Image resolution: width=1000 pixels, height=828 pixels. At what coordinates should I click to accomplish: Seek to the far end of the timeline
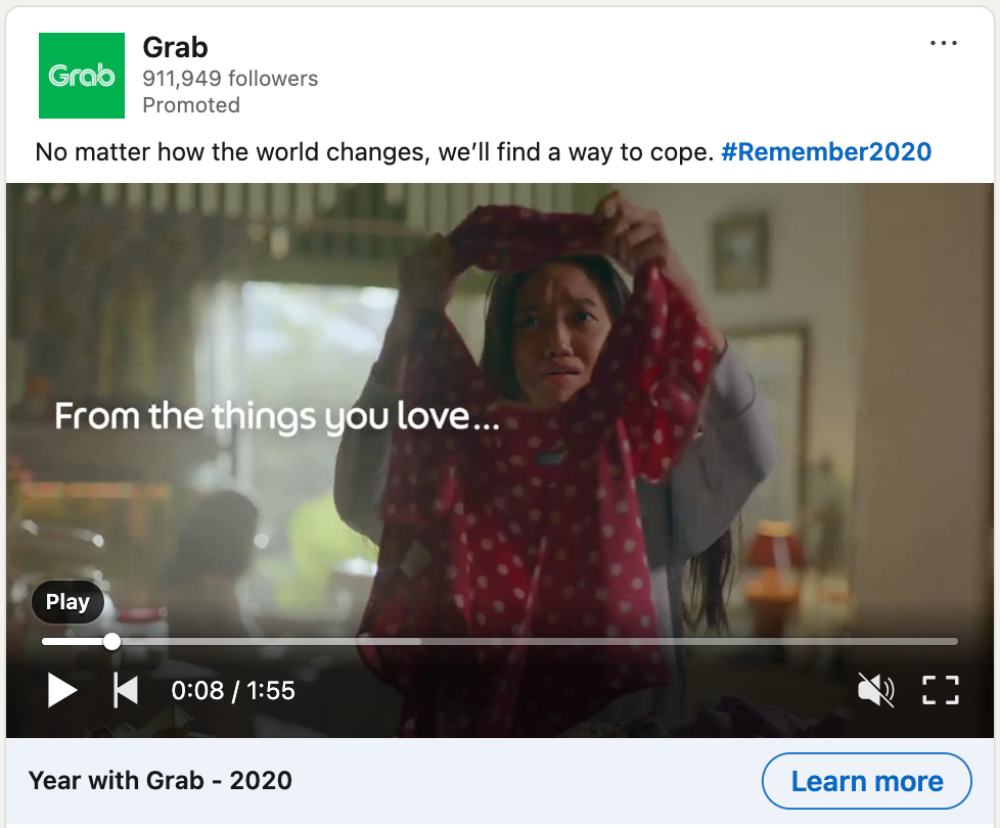[x=952, y=642]
